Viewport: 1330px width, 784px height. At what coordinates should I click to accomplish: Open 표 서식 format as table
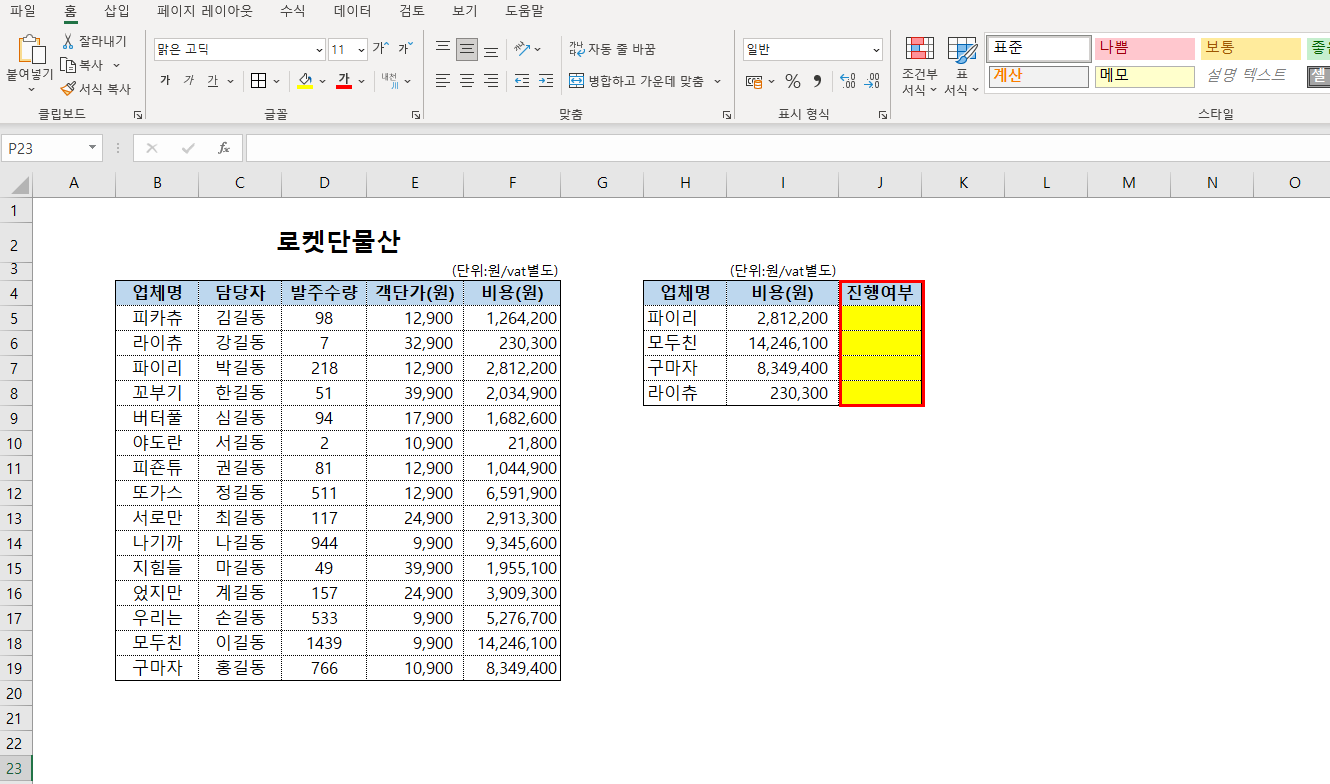(x=962, y=66)
